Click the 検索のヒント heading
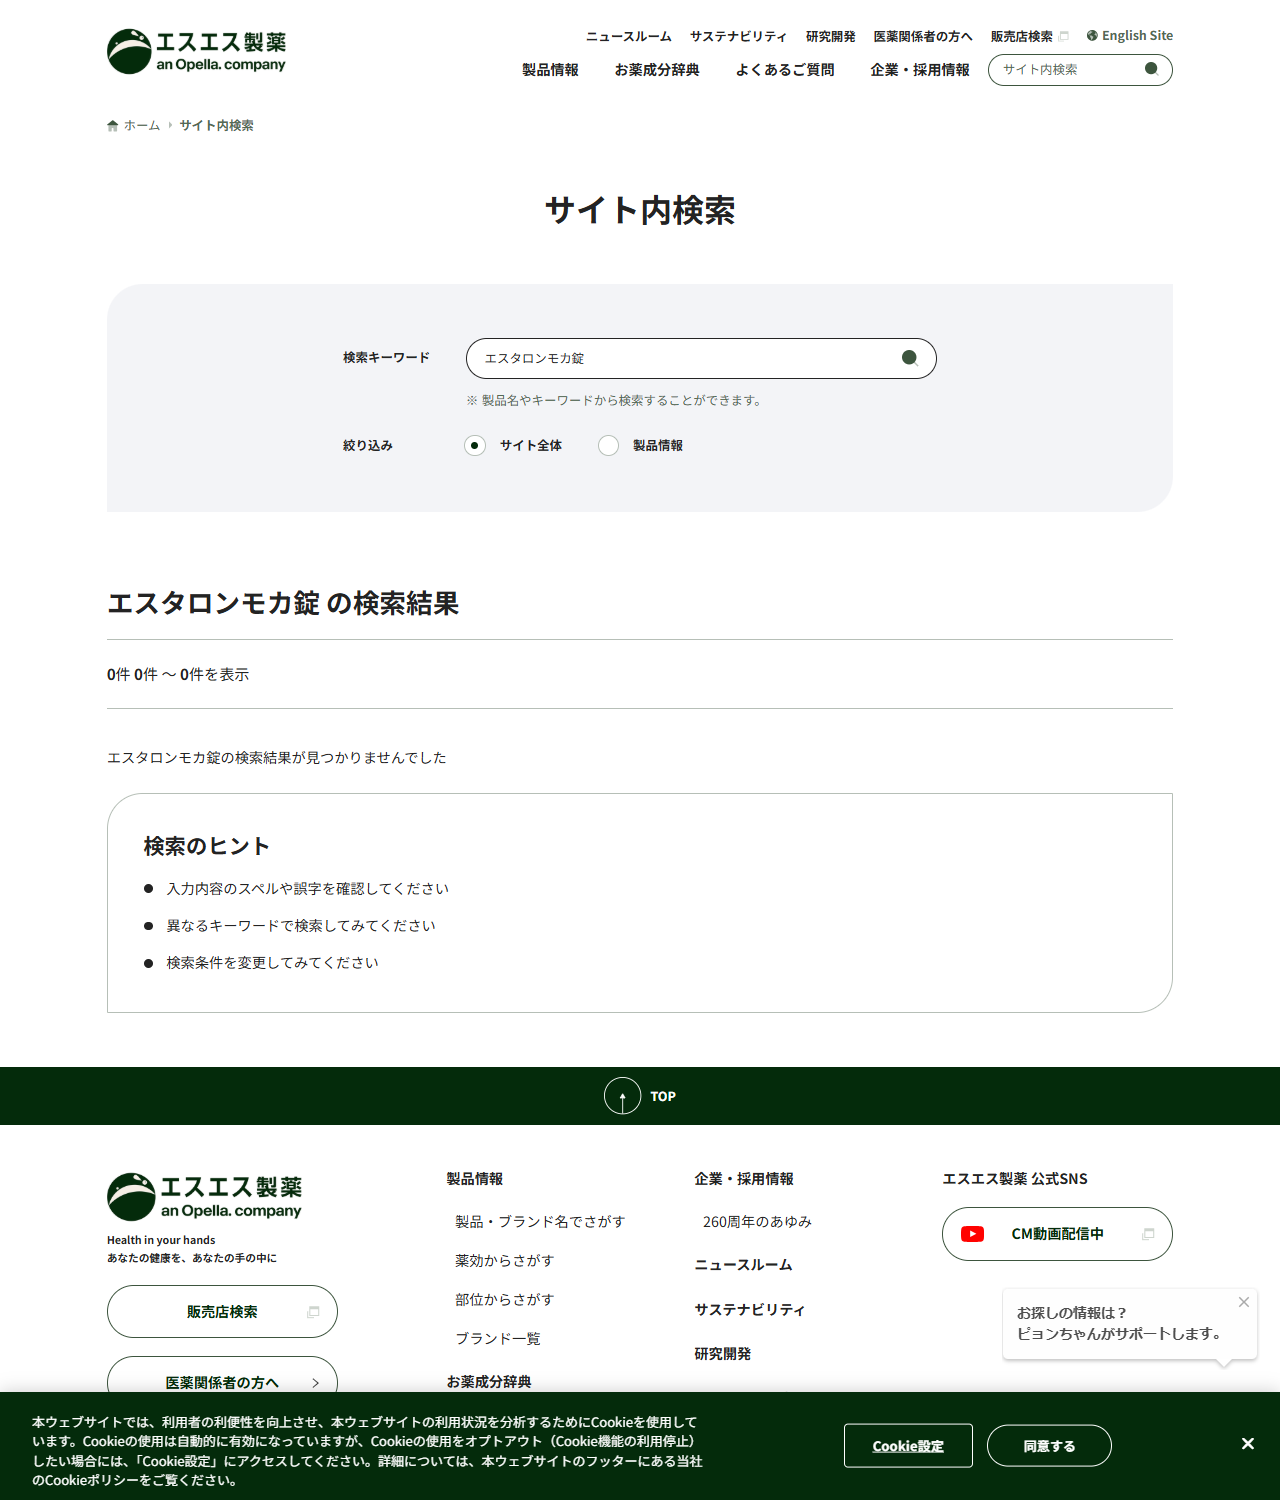 point(207,846)
